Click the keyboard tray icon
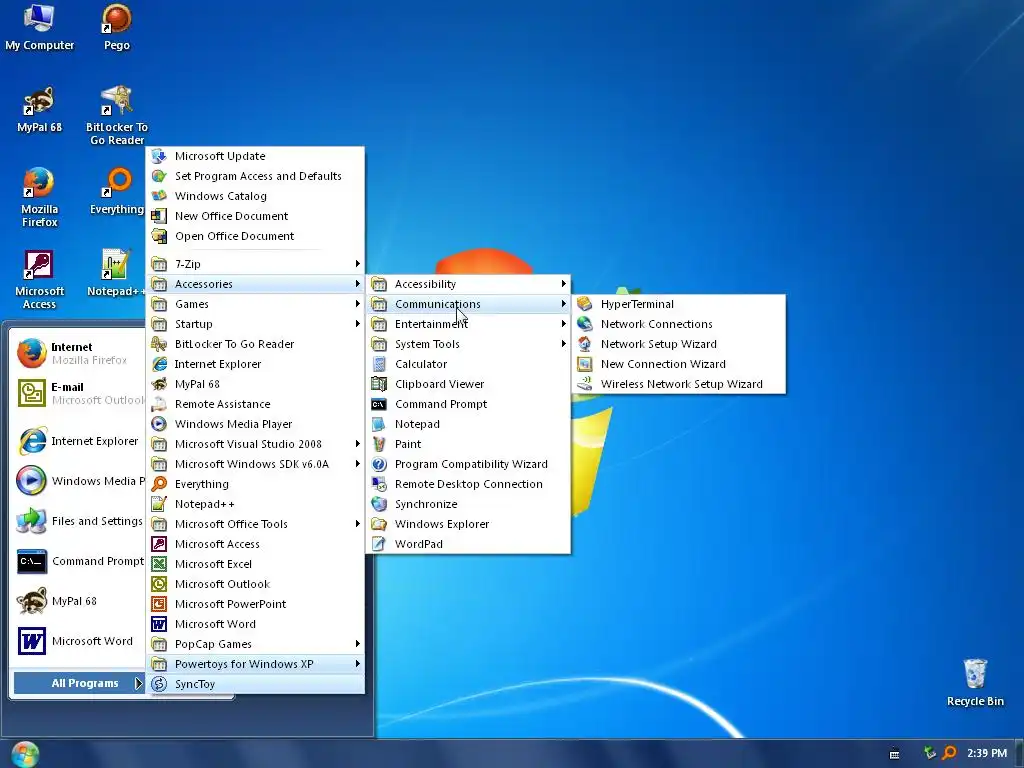1024x768 pixels. pos(895,754)
